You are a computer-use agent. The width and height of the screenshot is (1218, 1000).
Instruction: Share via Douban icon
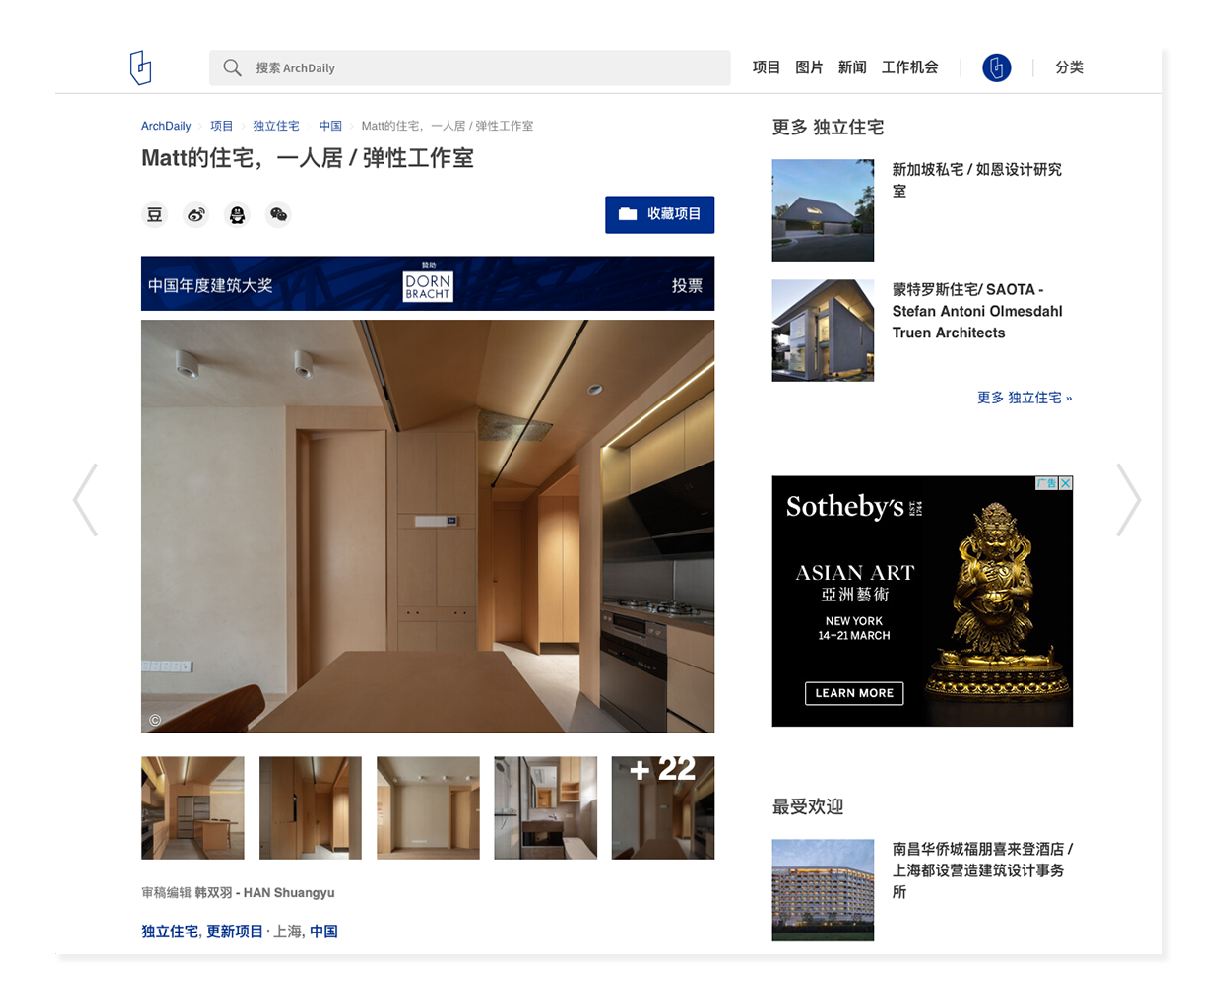pos(154,215)
